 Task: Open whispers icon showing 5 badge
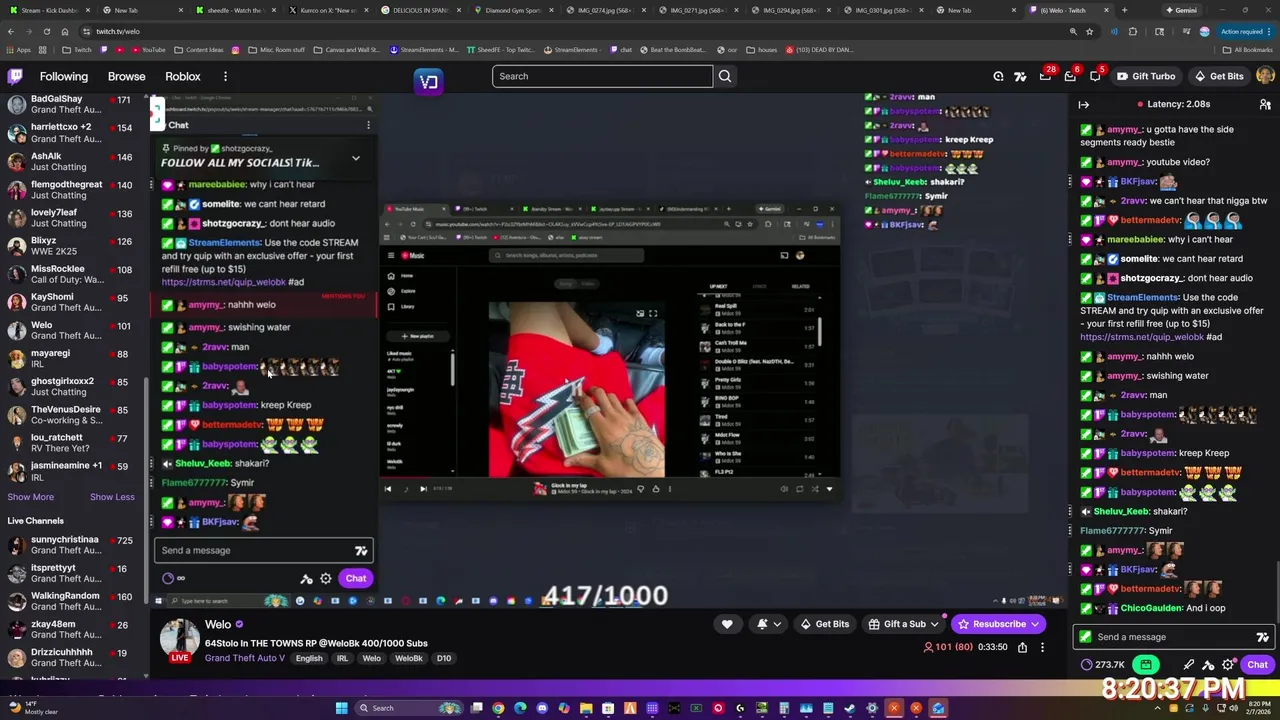tap(1095, 76)
